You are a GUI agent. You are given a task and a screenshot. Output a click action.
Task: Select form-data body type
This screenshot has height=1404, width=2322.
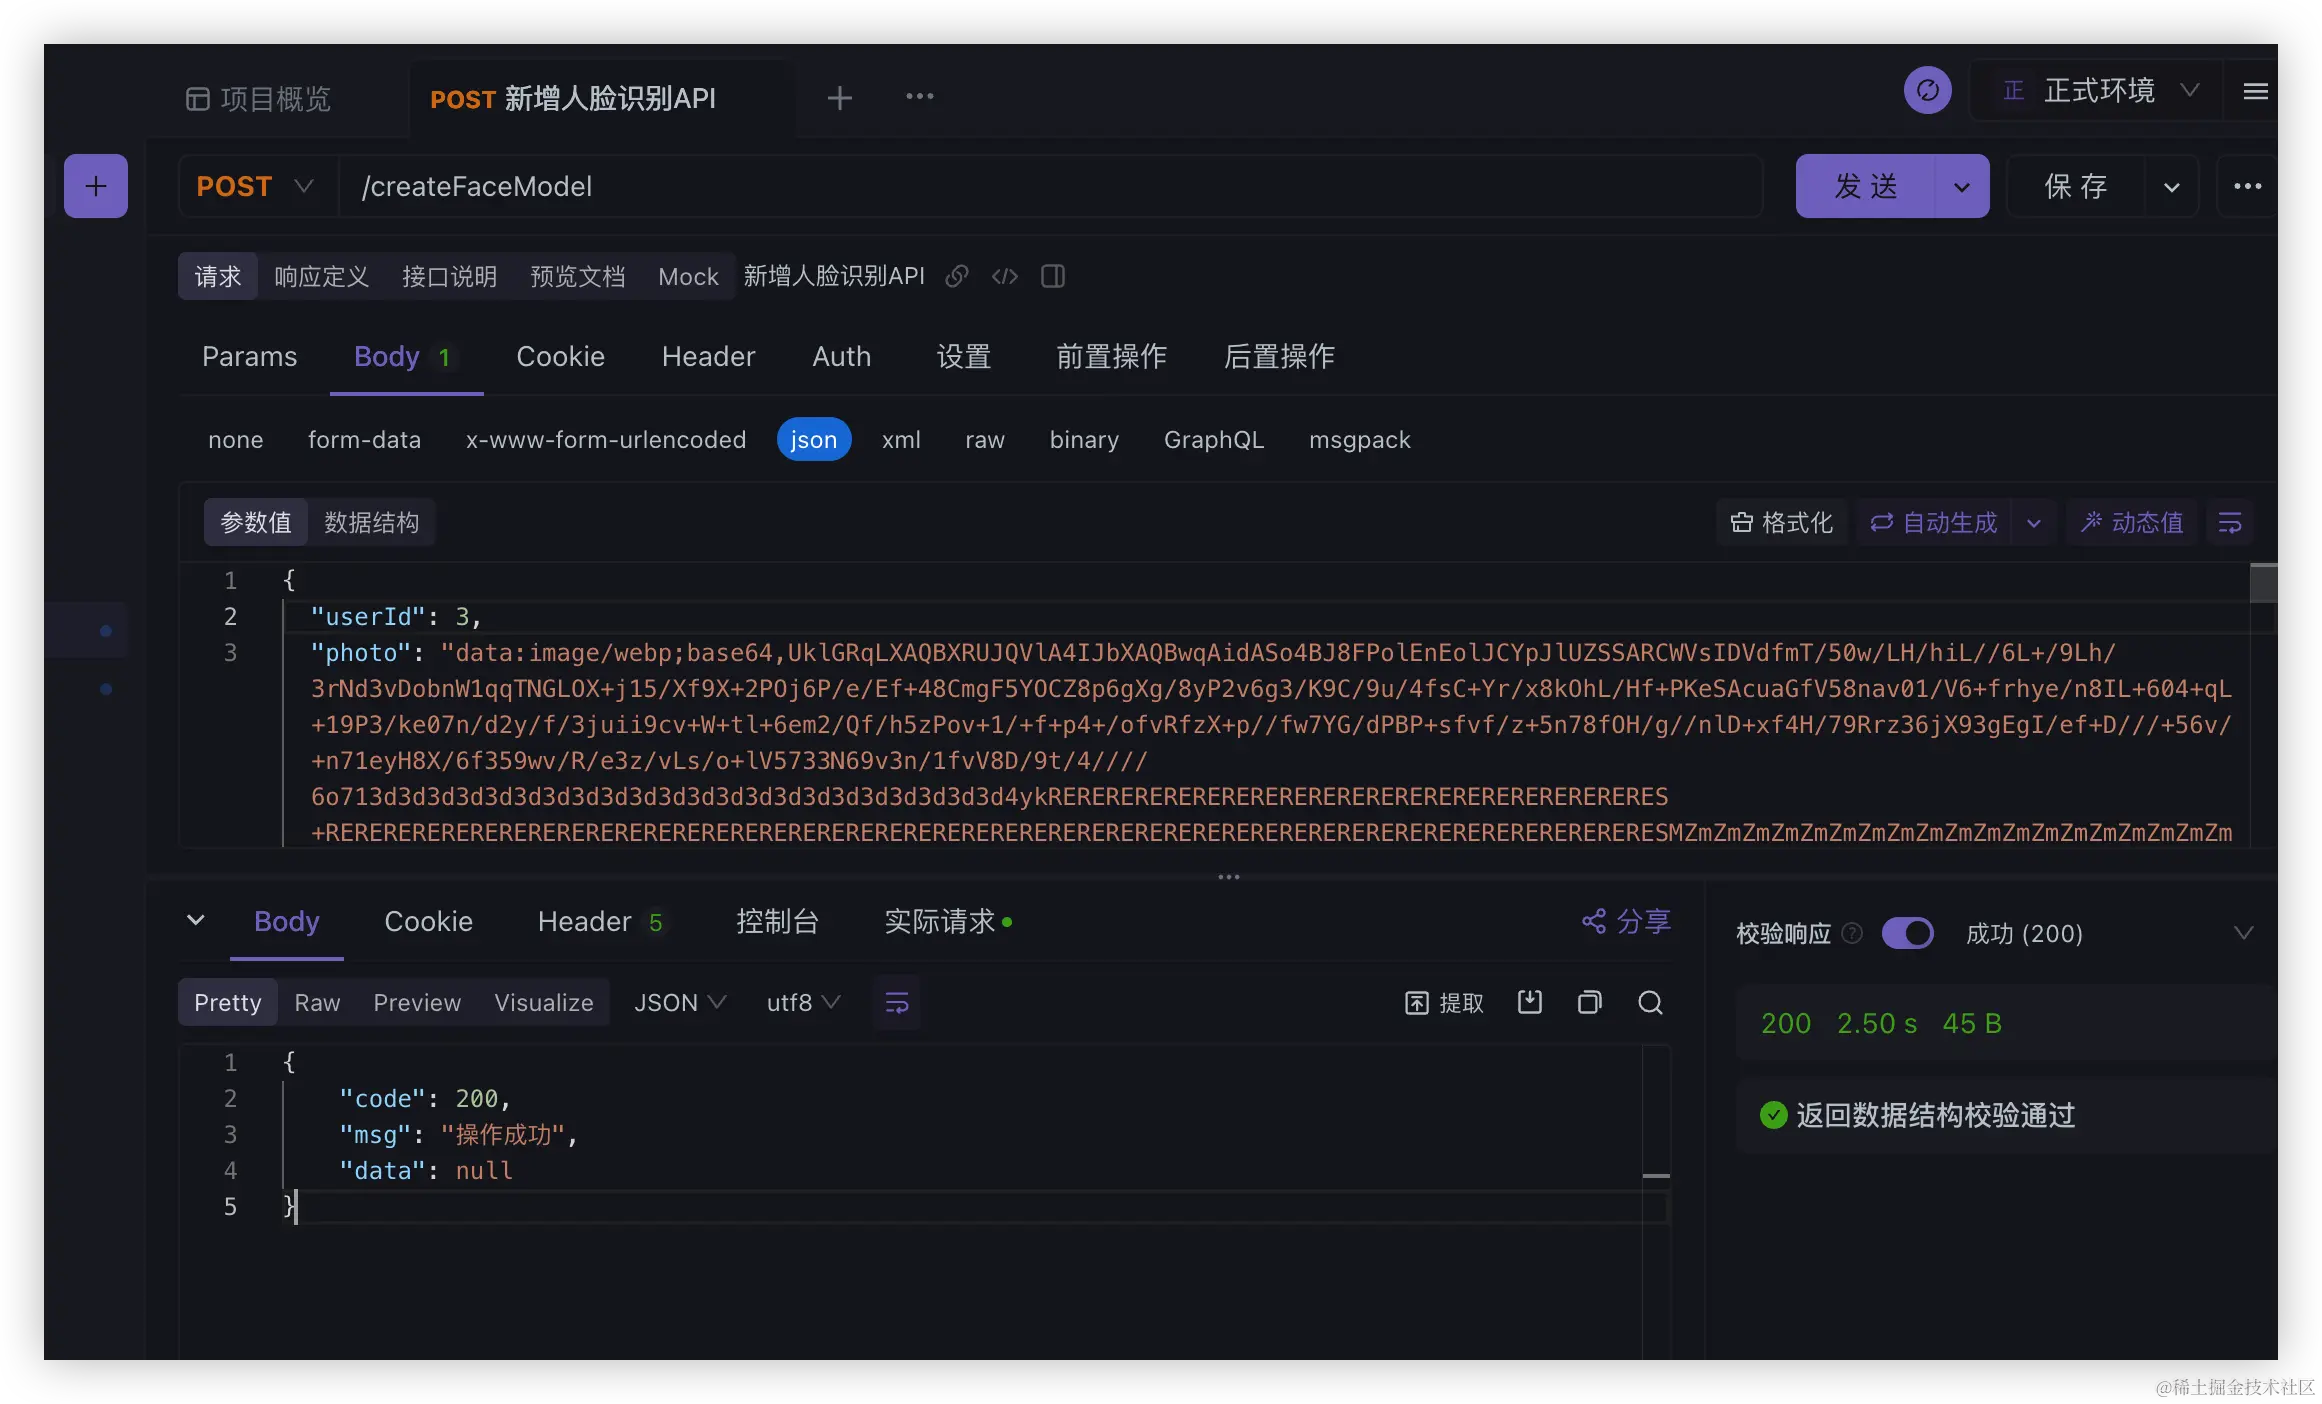tap(364, 440)
